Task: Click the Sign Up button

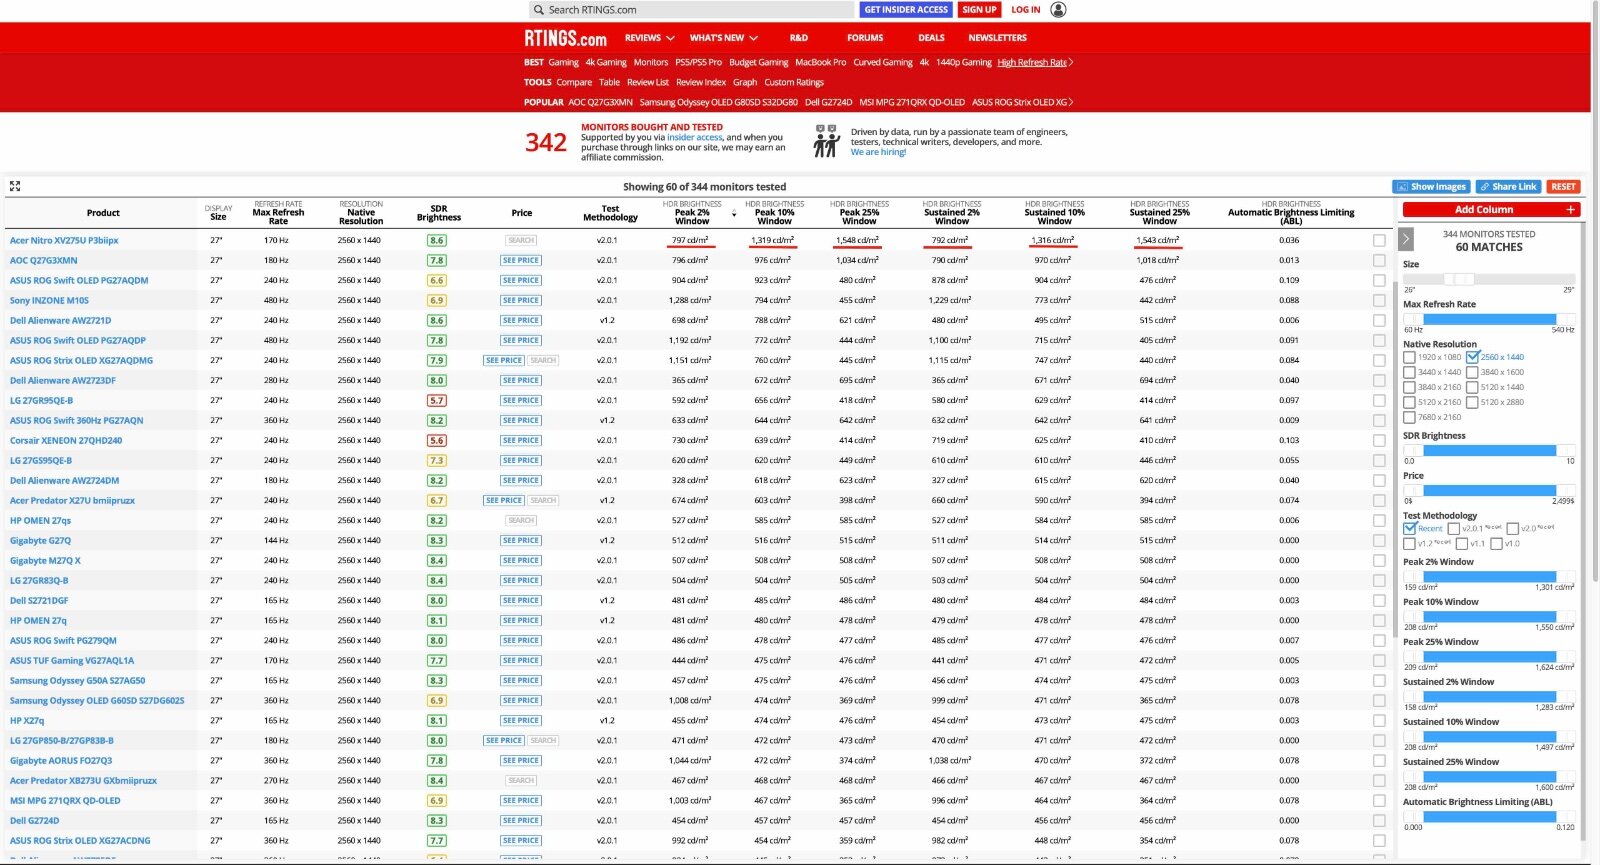Action: tap(979, 10)
